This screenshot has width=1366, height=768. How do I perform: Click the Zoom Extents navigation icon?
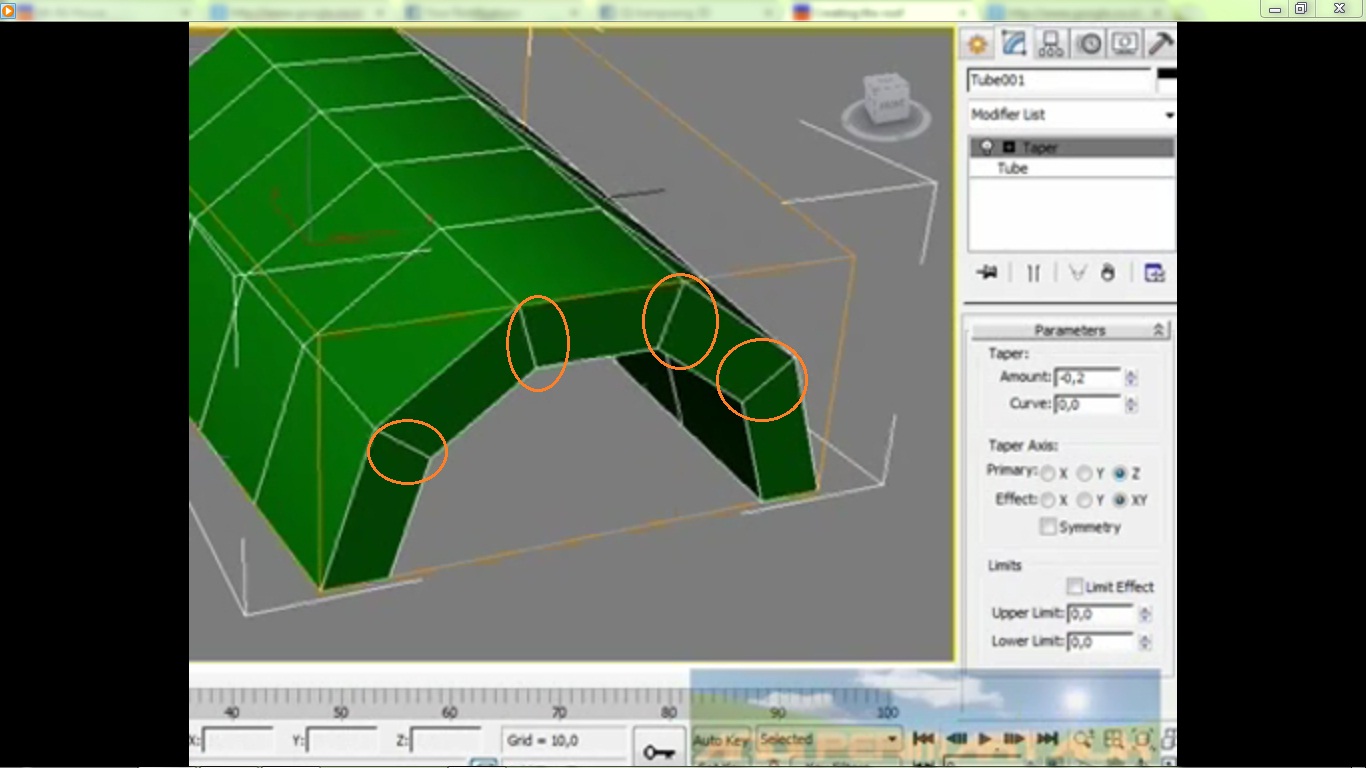click(1143, 740)
